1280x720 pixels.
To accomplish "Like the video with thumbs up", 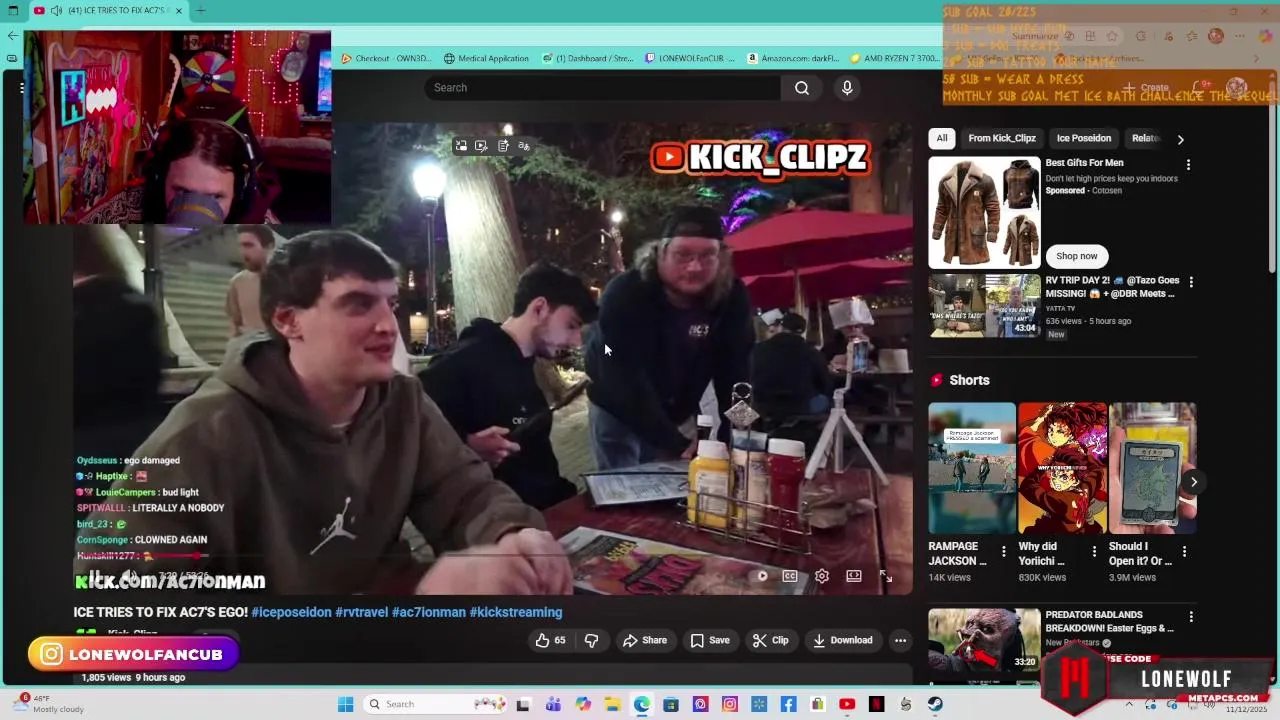I will pos(551,640).
